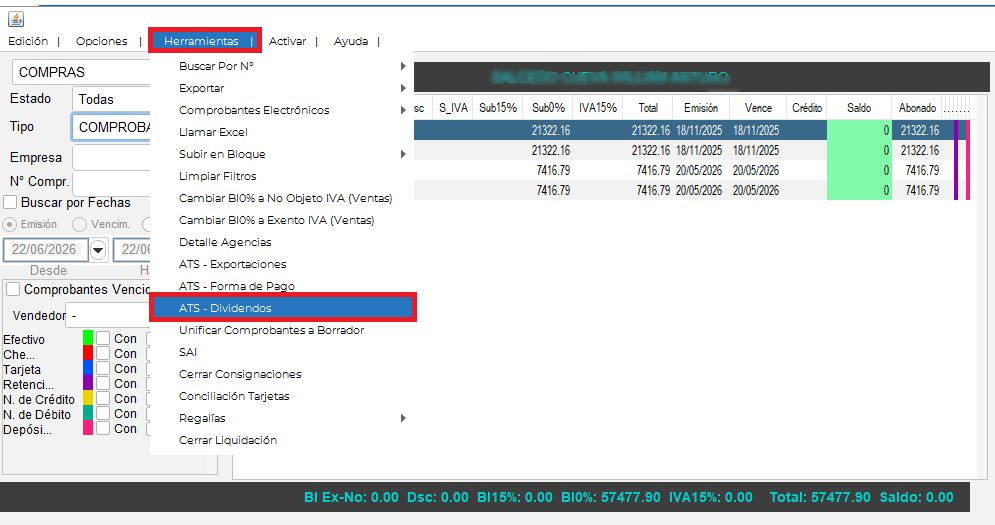The image size is (995, 525).
Task: Check the Comprobantes Vencidos checkbox
Action: click(13, 289)
